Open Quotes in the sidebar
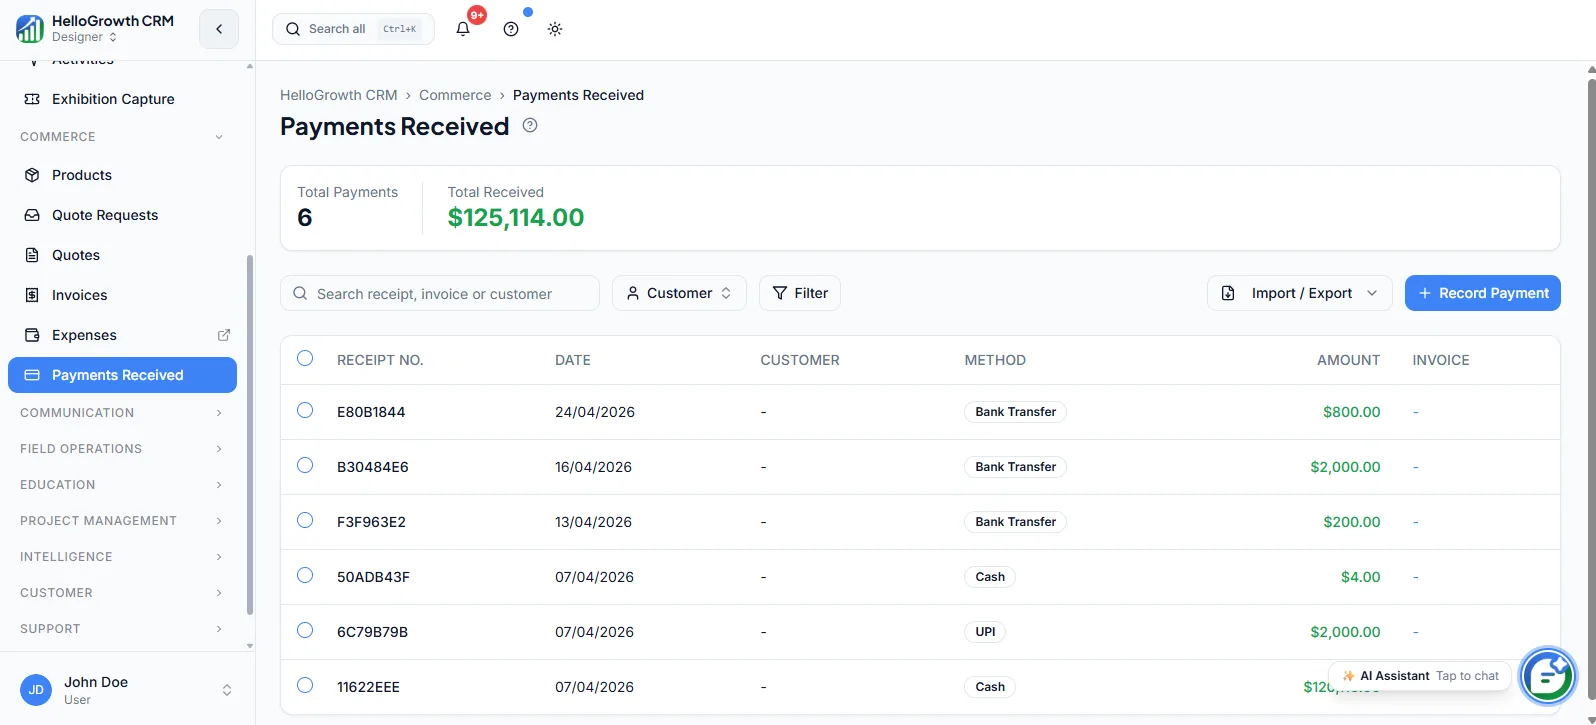Image resolution: width=1596 pixels, height=725 pixels. [122, 255]
